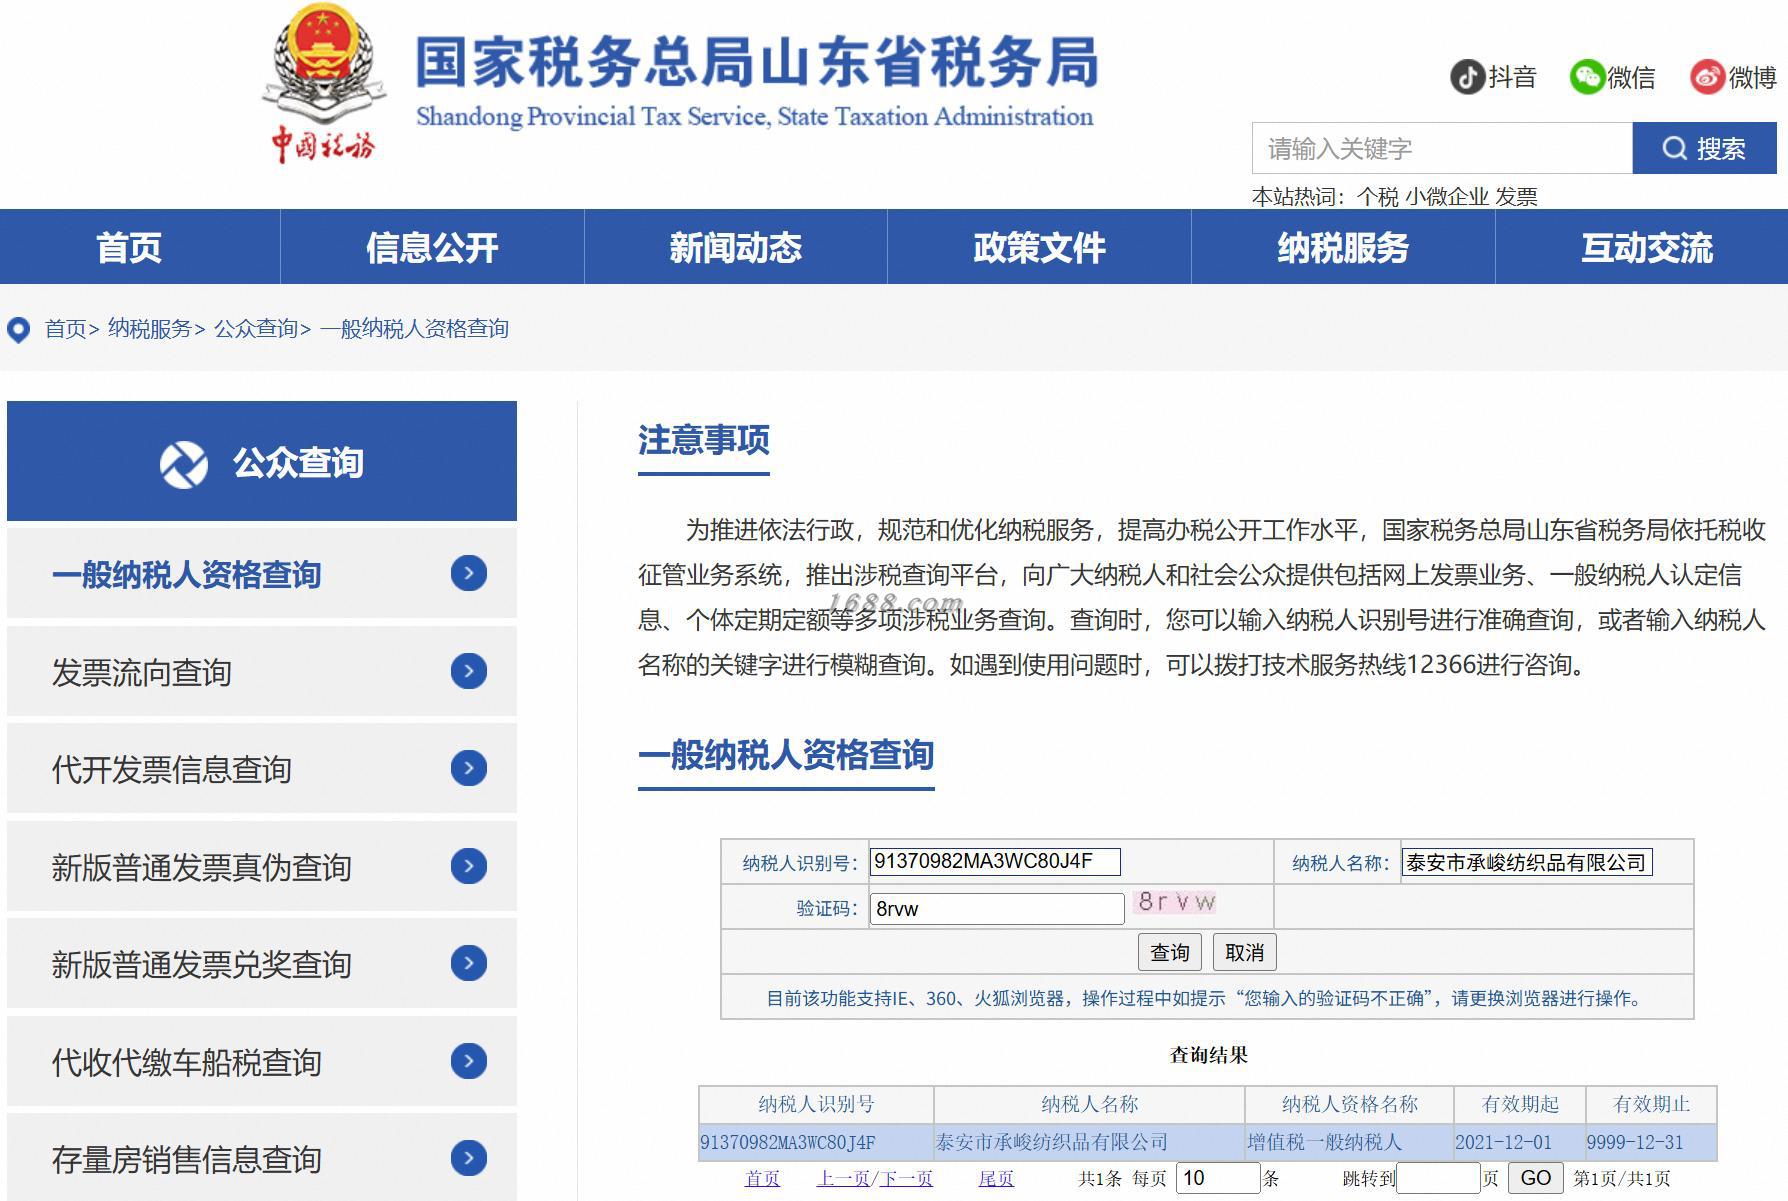The width and height of the screenshot is (1788, 1201).
Task: Open sidebar item 发票流向查询
Action: [x=262, y=671]
